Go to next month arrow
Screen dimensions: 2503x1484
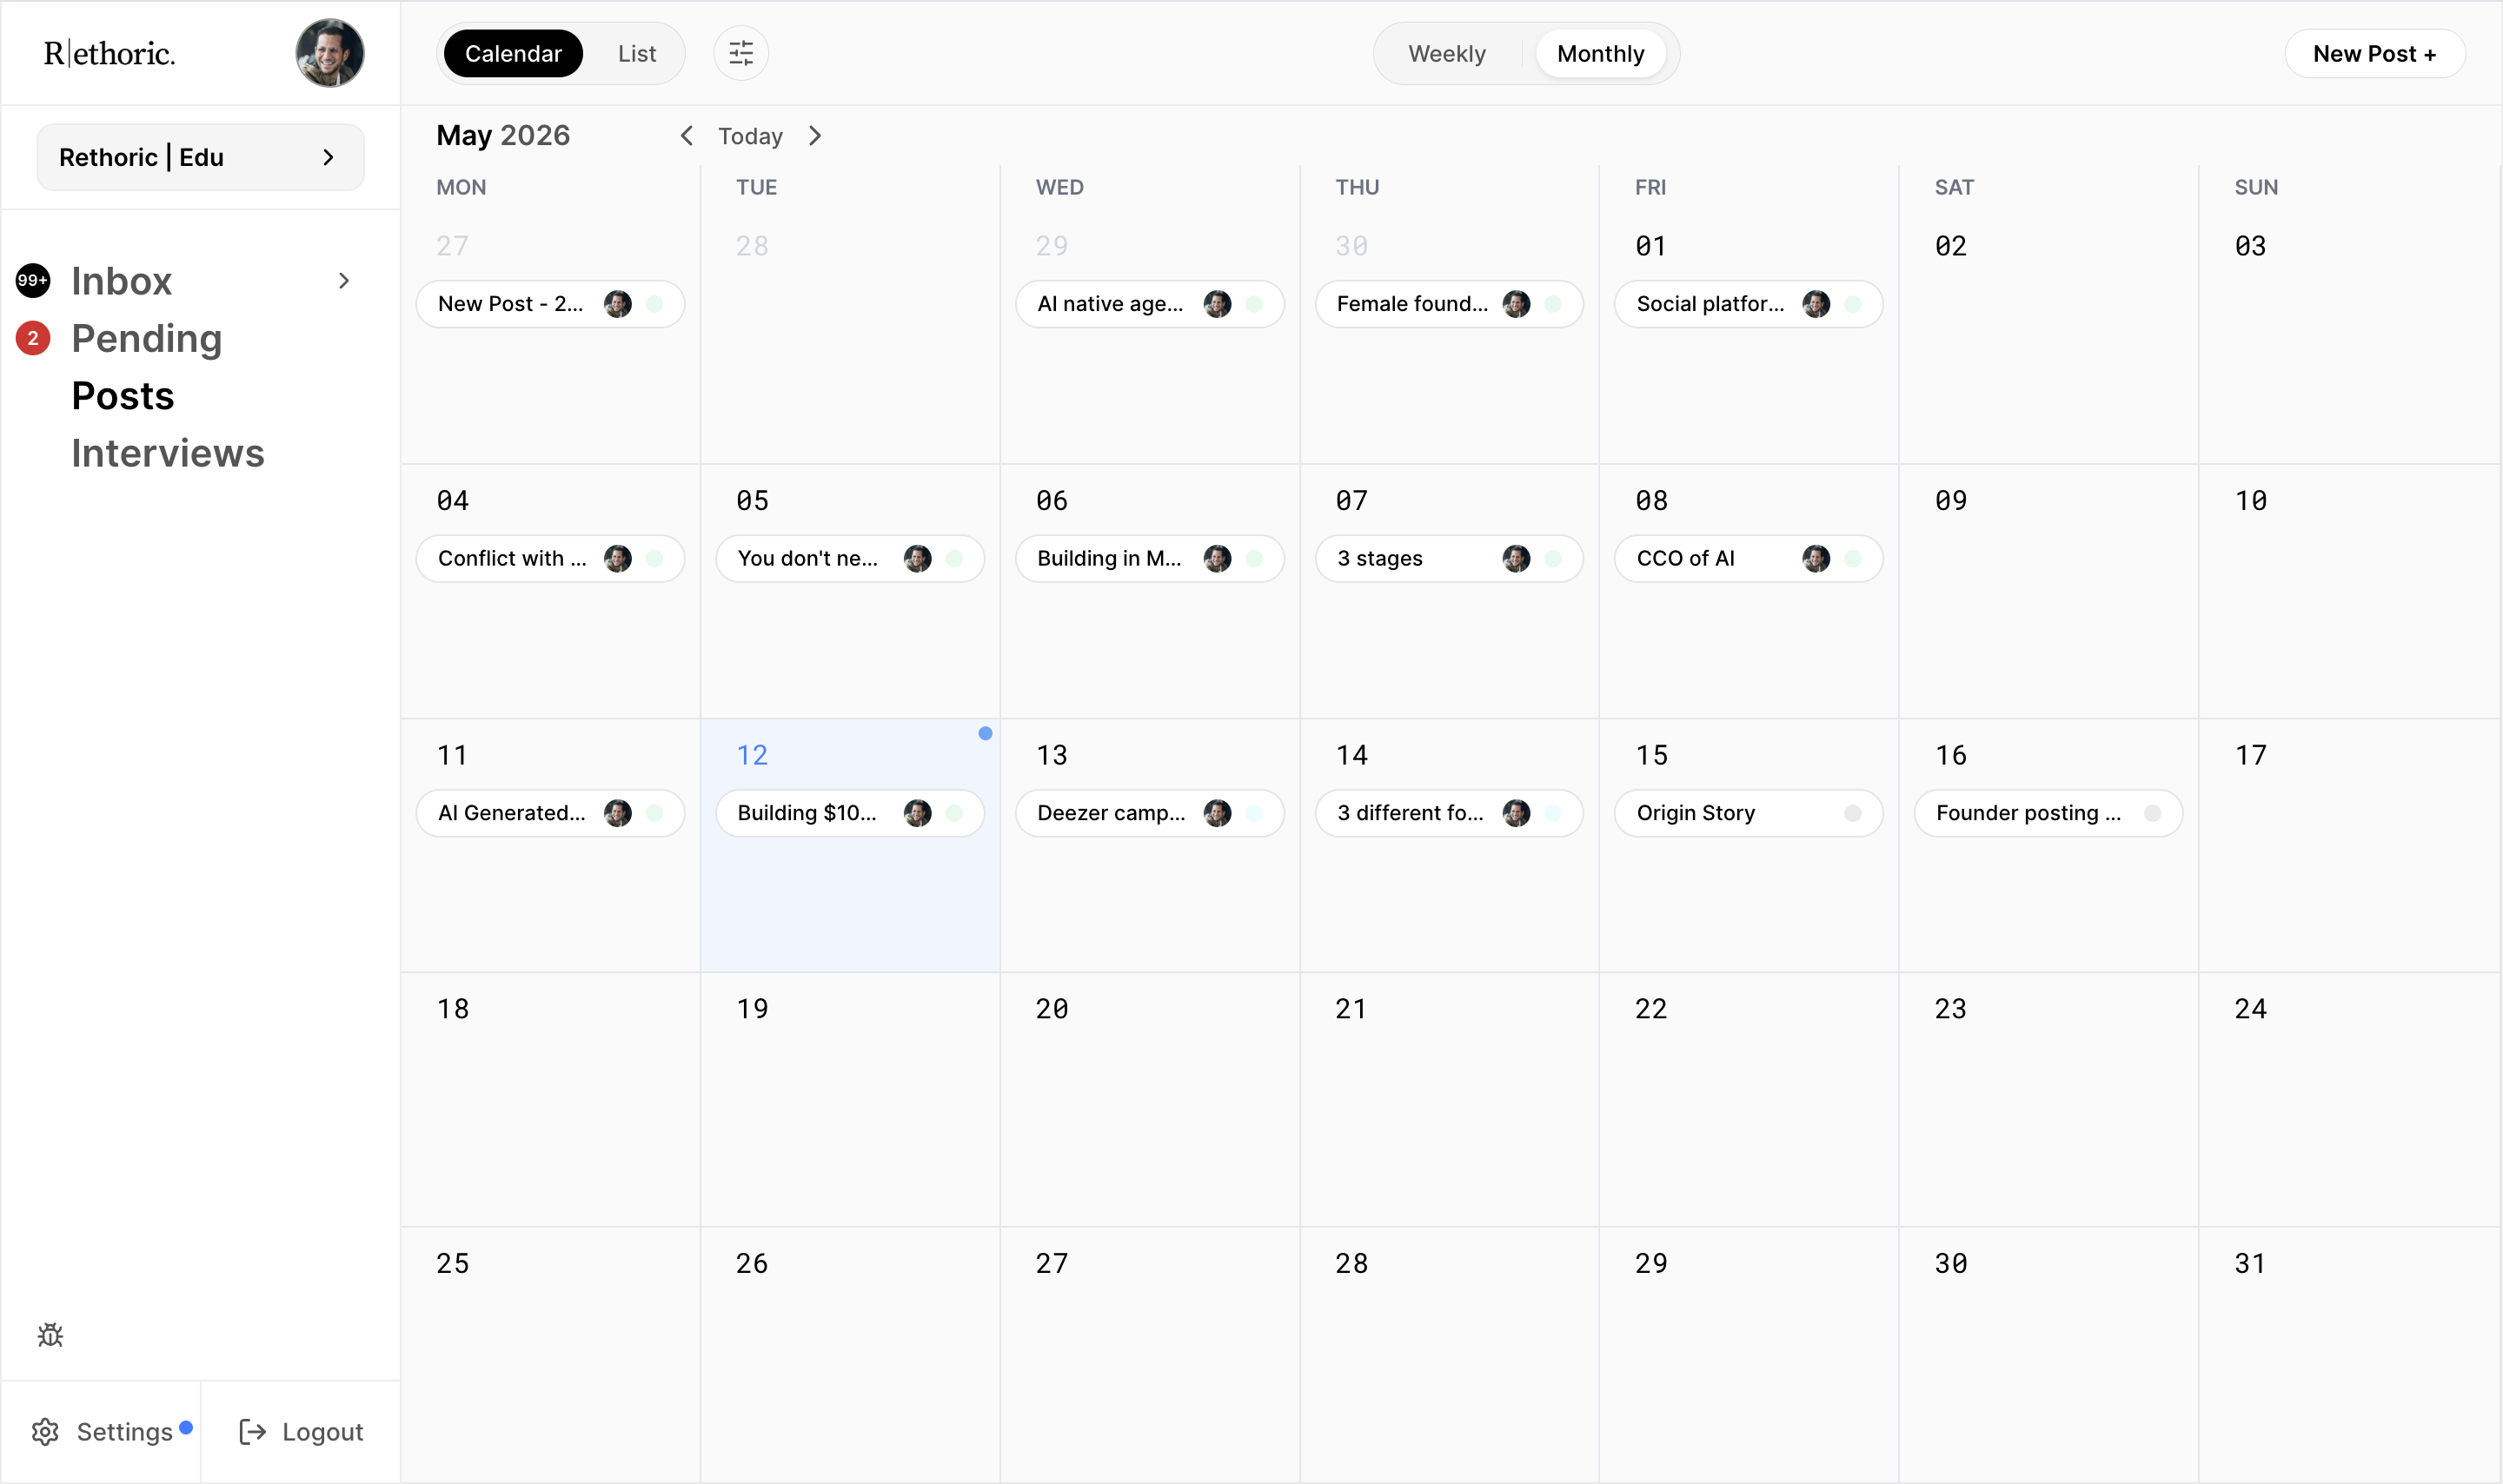(815, 136)
